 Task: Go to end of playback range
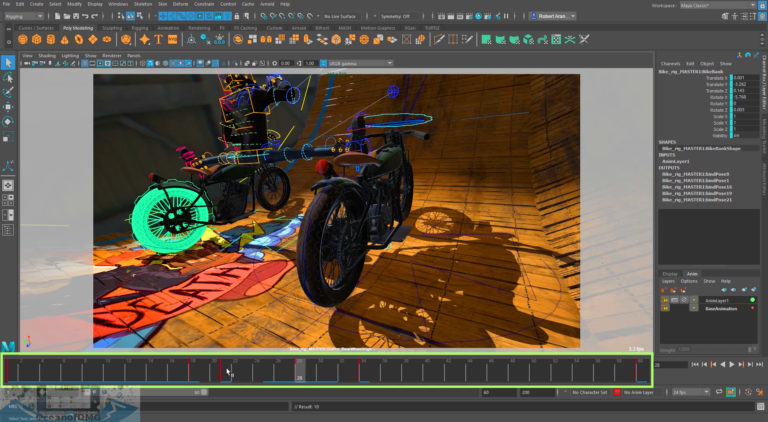tap(760, 364)
